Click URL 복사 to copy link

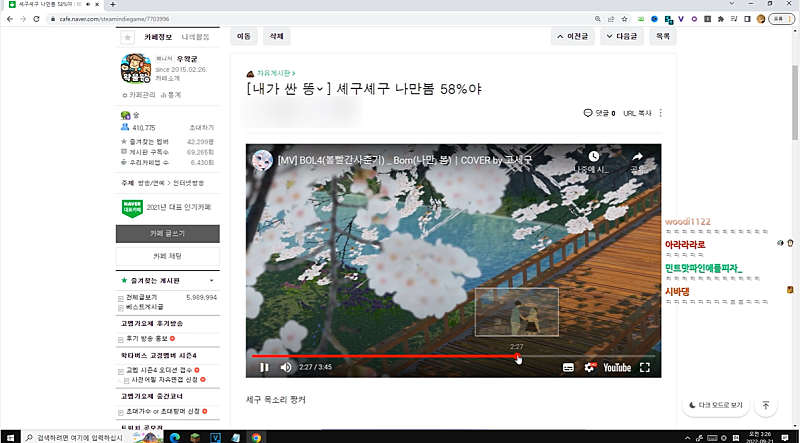pyautogui.click(x=637, y=113)
